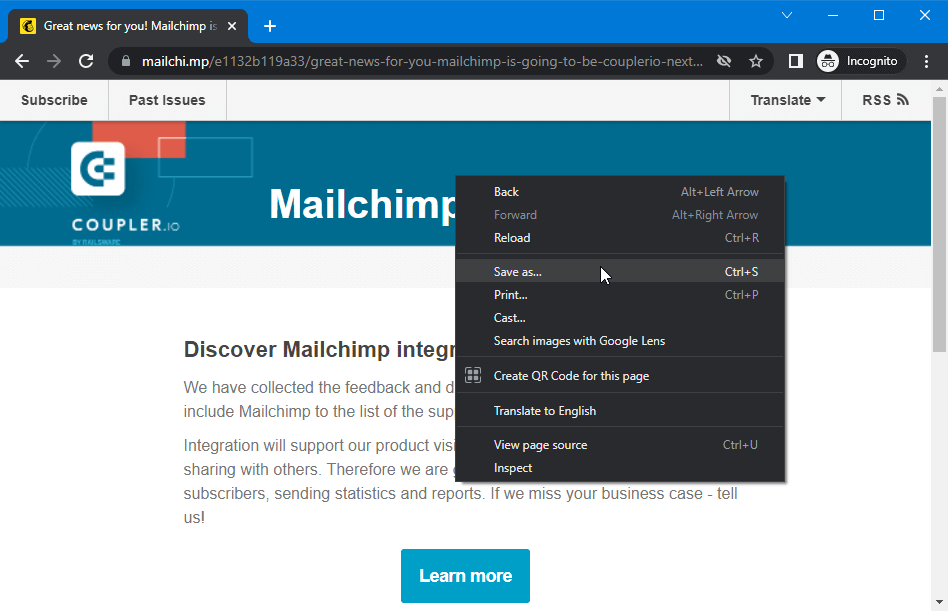Select Print... from context menu

click(x=620, y=294)
